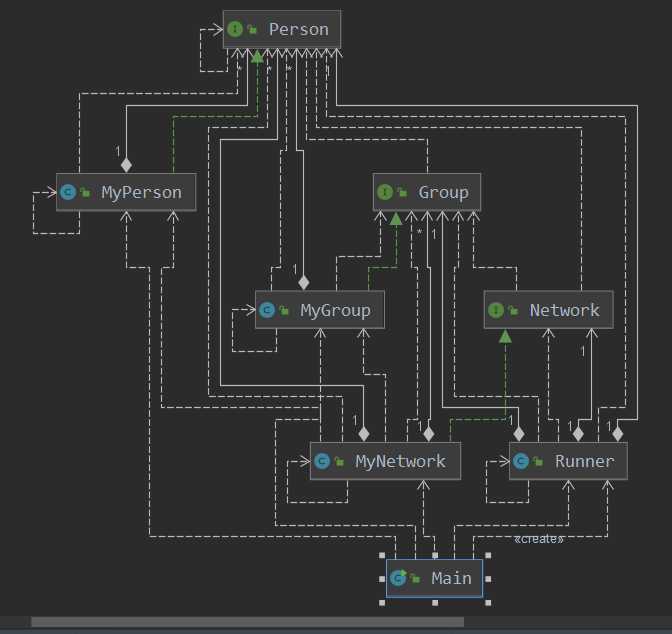Click the Person interface icon
Image resolution: width=672 pixels, height=634 pixels.
click(235, 29)
